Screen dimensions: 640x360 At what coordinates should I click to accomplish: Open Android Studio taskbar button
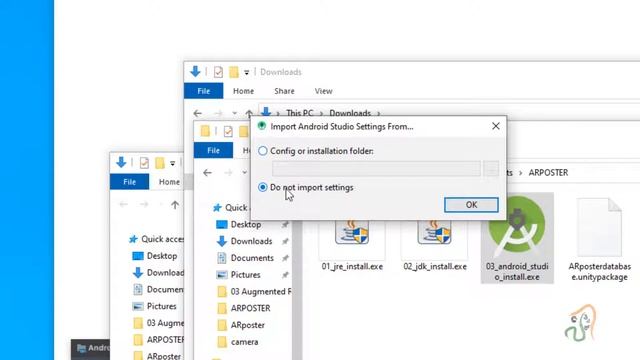pyautogui.click(x=91, y=349)
